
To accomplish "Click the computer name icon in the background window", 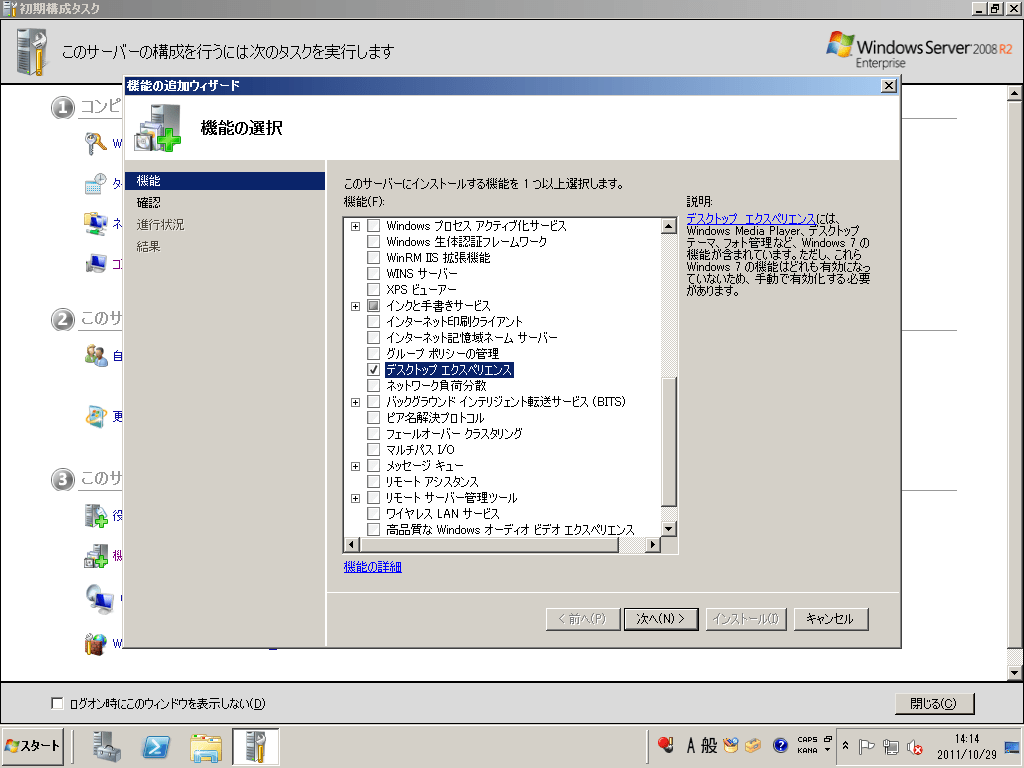I will 95,263.
